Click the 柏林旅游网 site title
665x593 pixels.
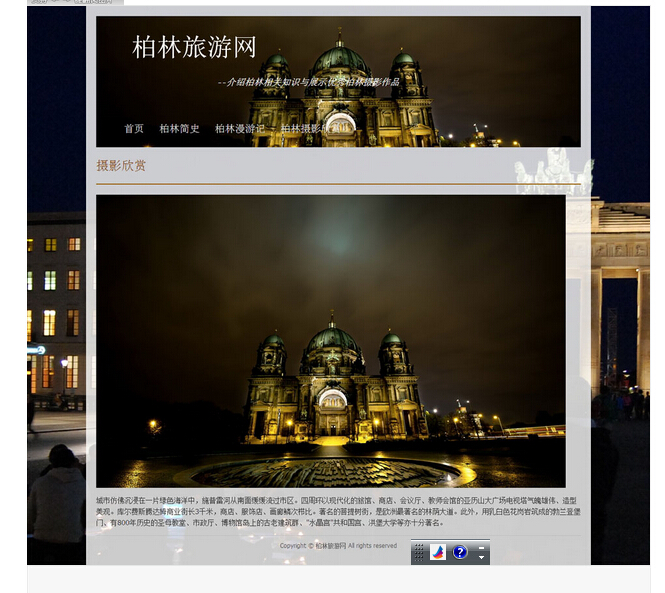pos(194,47)
